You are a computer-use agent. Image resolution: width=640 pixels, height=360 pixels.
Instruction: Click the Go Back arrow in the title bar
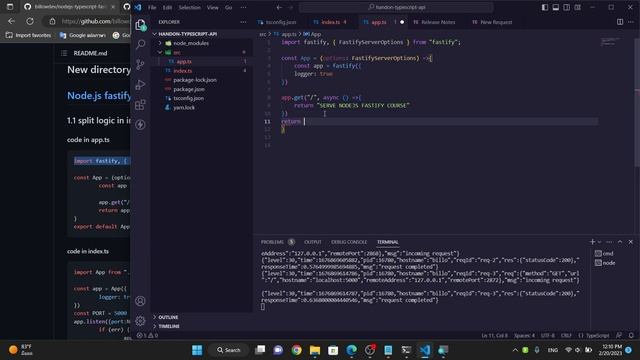pos(279,7)
